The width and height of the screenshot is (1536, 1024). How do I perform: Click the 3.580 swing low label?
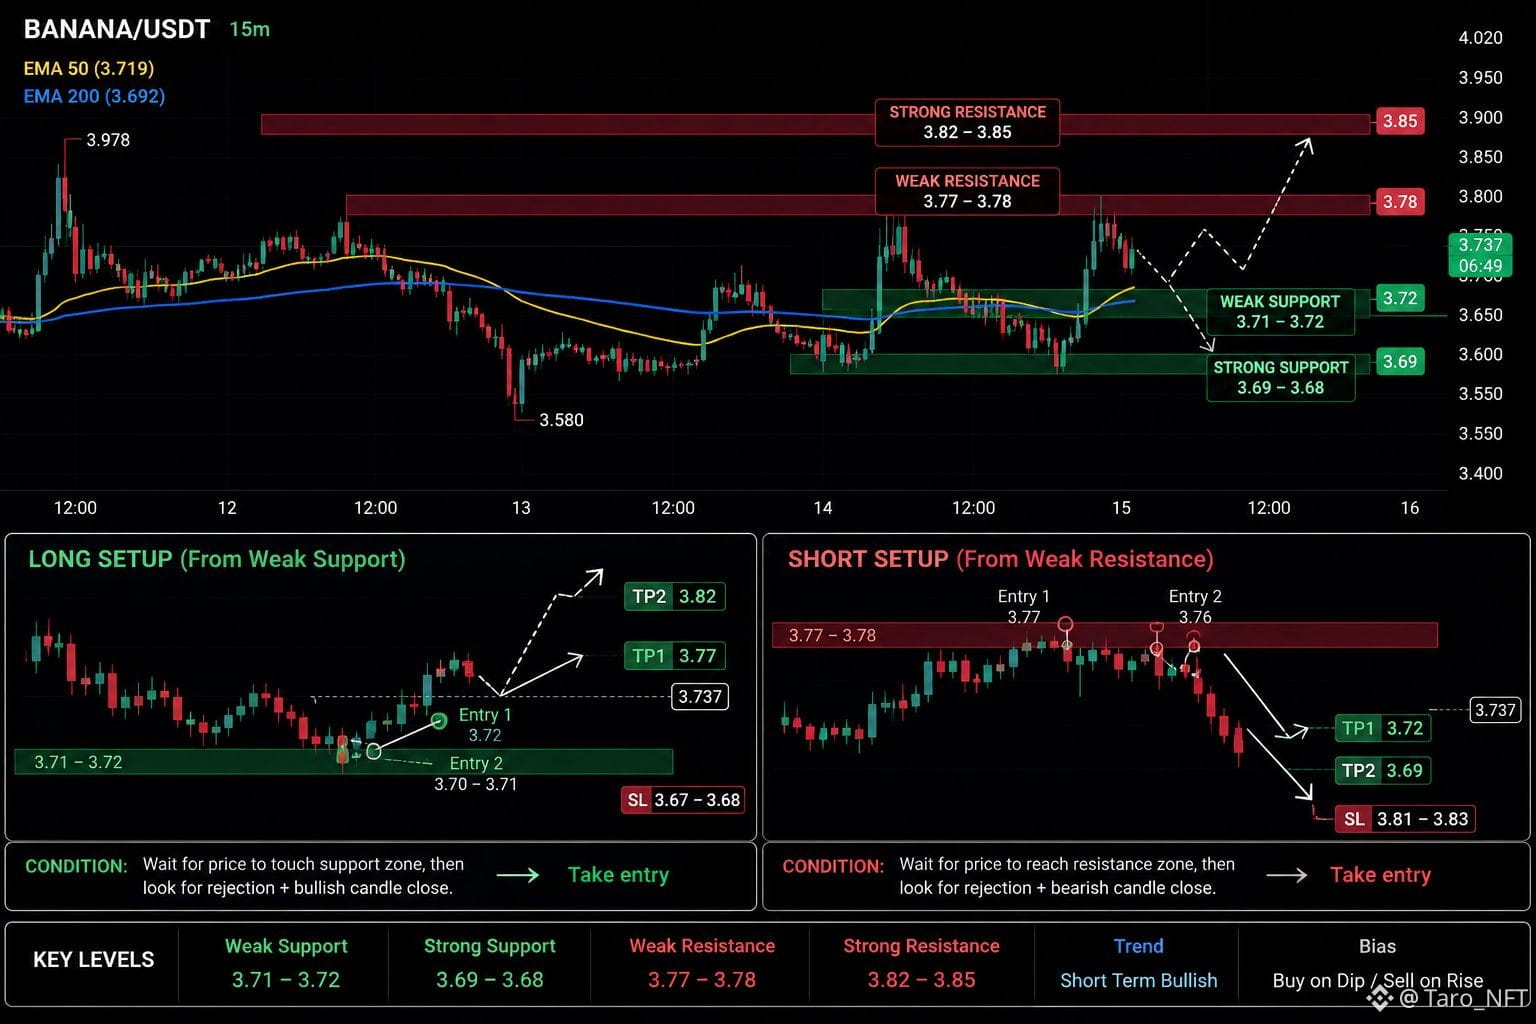[x=561, y=420]
